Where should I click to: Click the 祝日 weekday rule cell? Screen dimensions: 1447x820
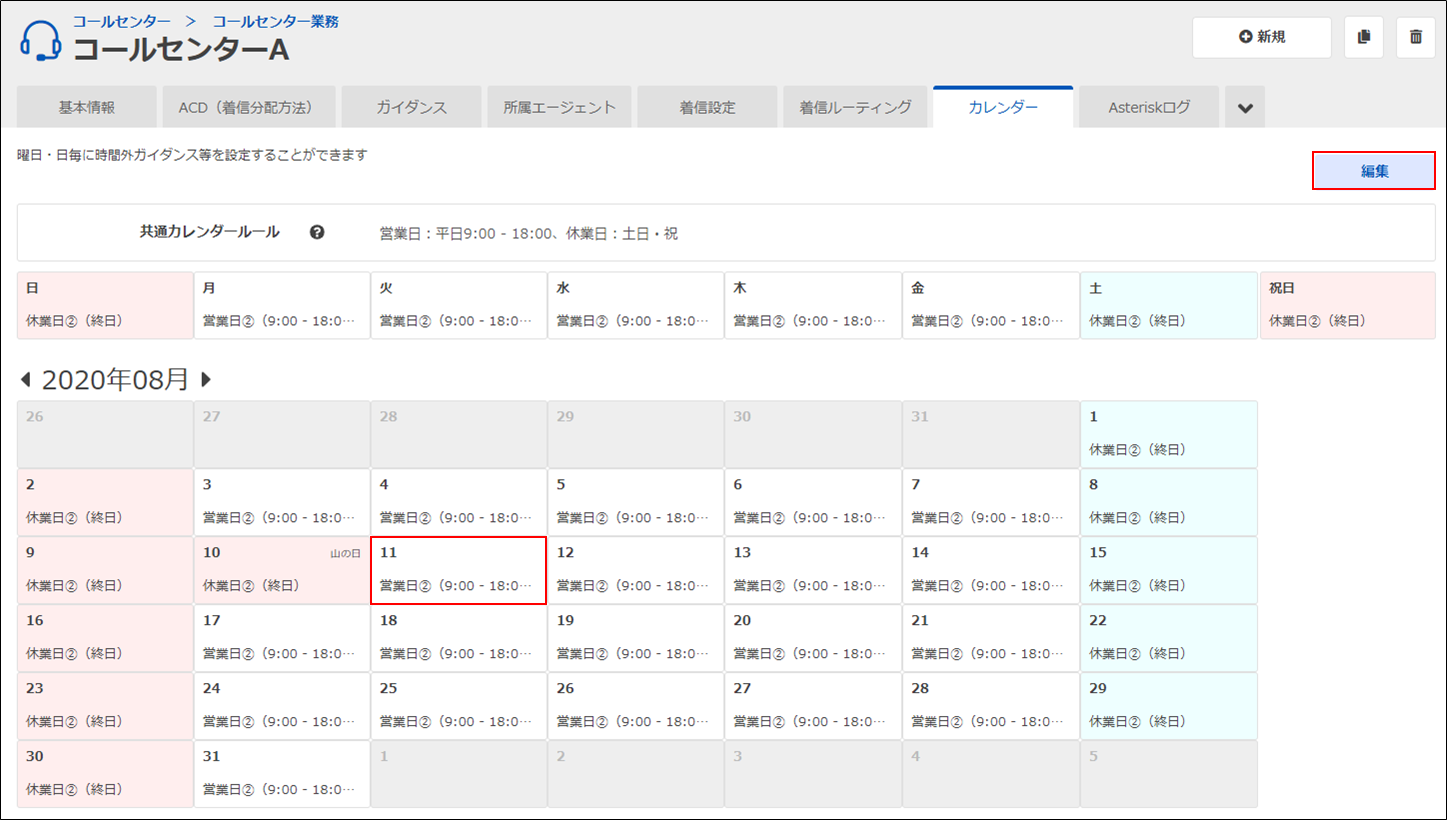tap(1347, 305)
